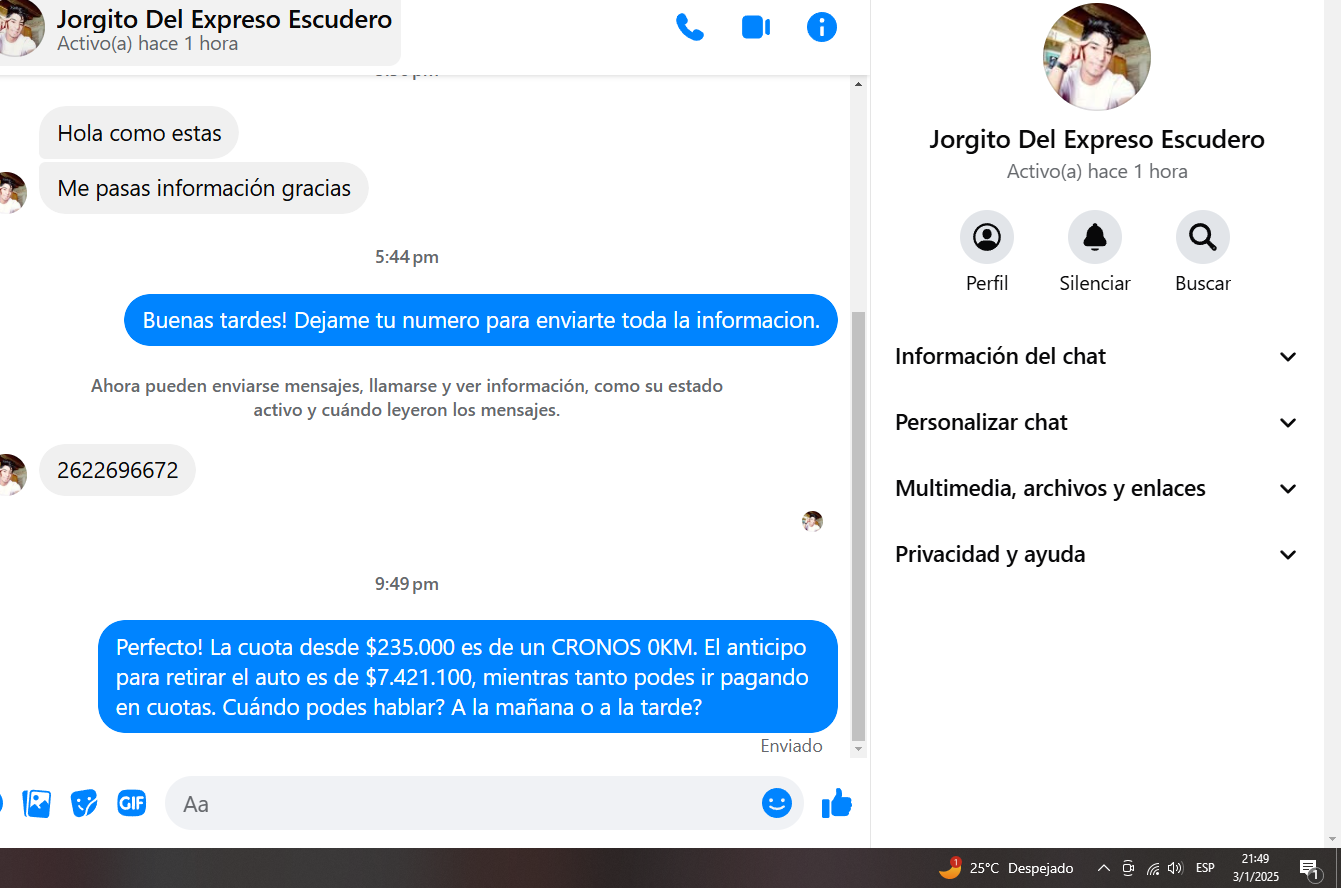Click the Aa message input field
The height and width of the screenshot is (888, 1341).
point(460,803)
